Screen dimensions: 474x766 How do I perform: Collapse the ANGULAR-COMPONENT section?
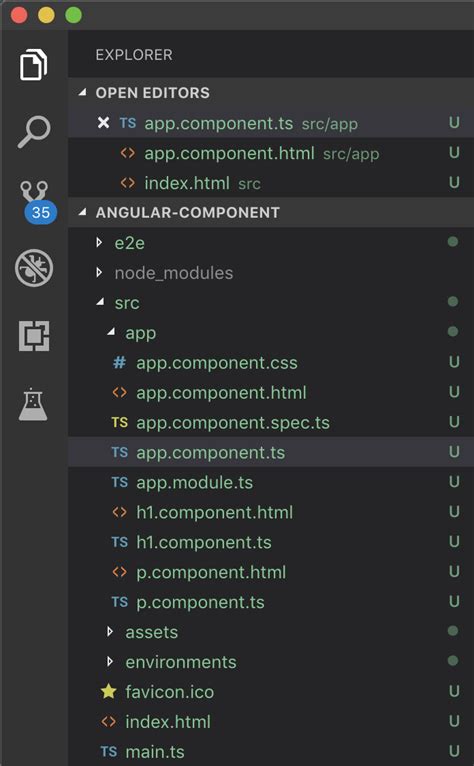pos(83,212)
